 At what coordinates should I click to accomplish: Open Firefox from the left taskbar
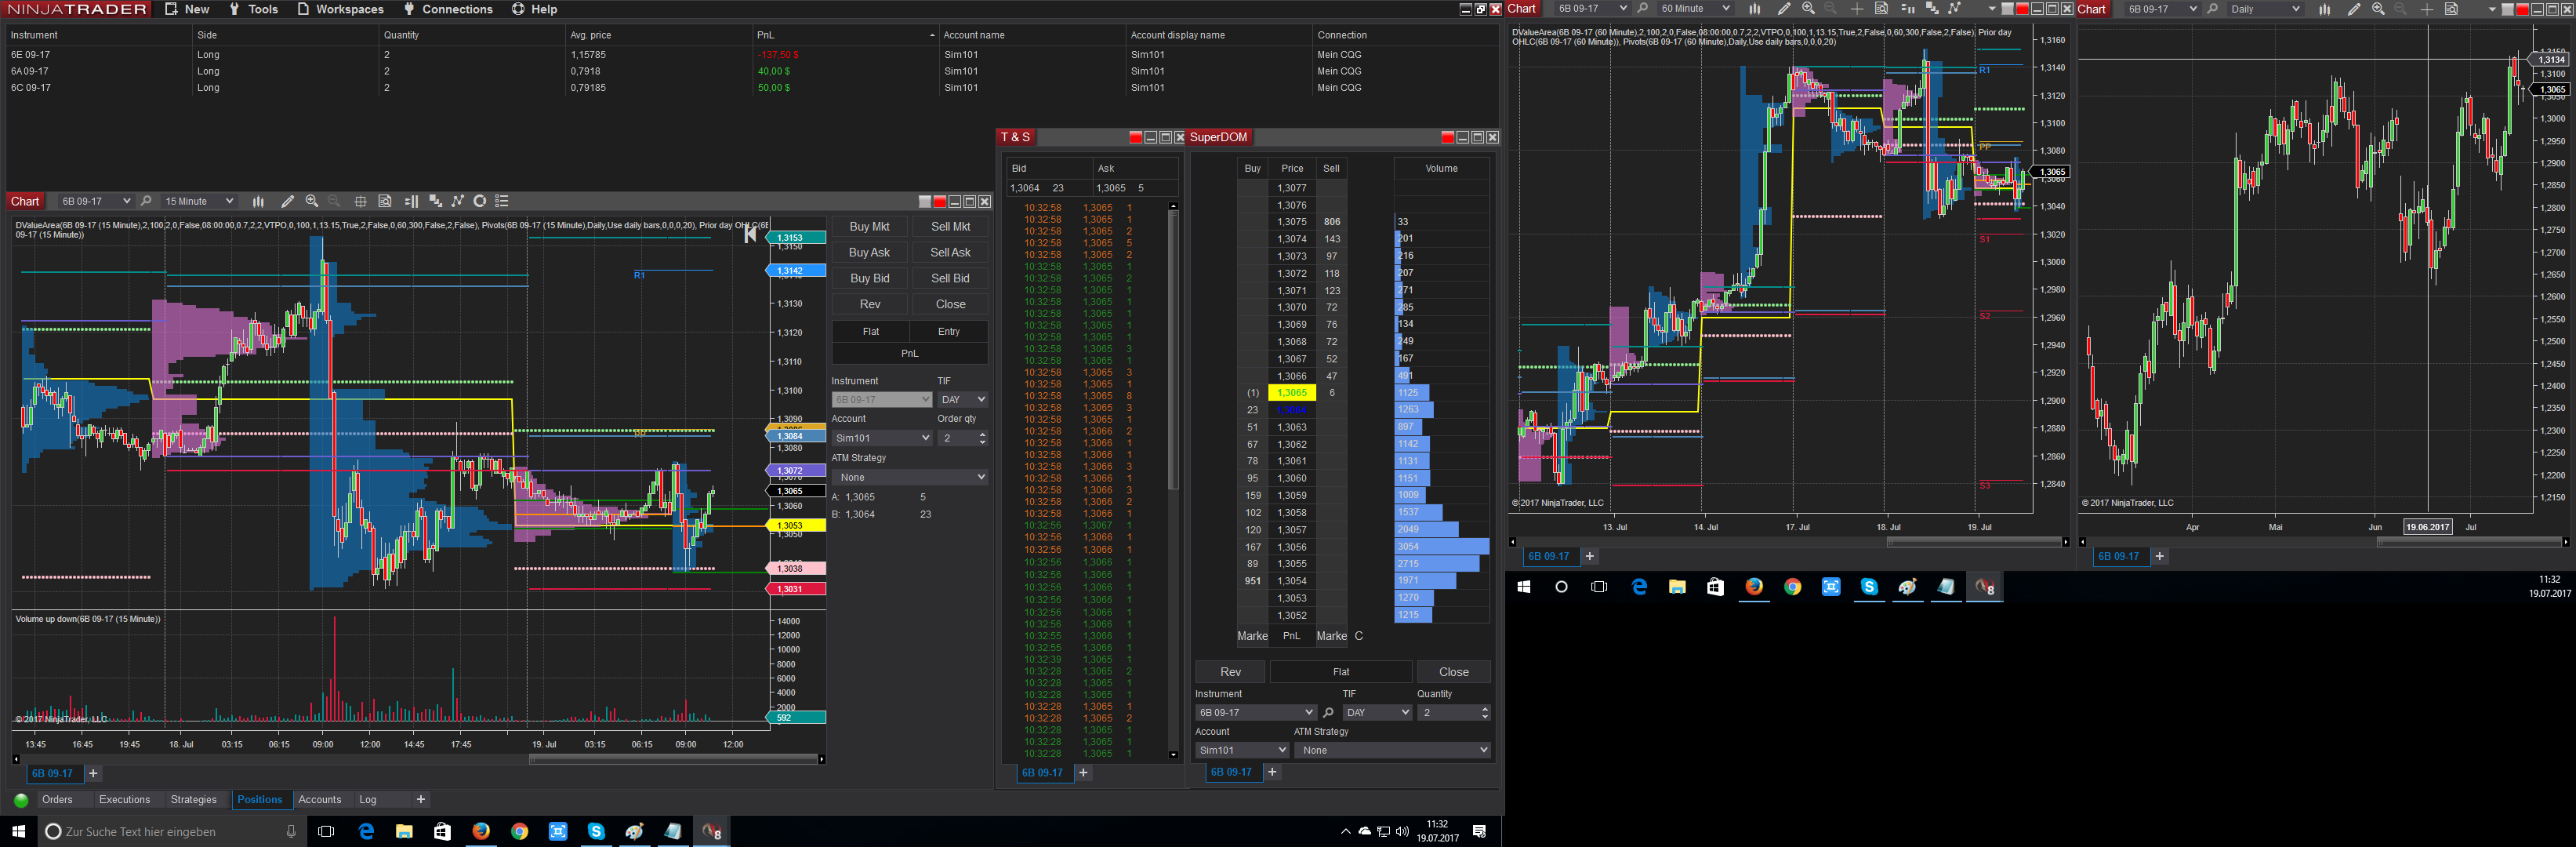coord(481,831)
